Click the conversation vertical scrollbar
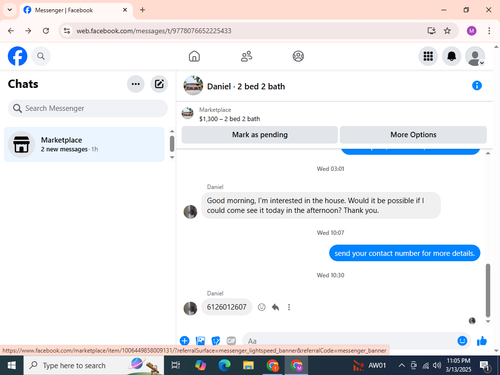 [x=488, y=290]
